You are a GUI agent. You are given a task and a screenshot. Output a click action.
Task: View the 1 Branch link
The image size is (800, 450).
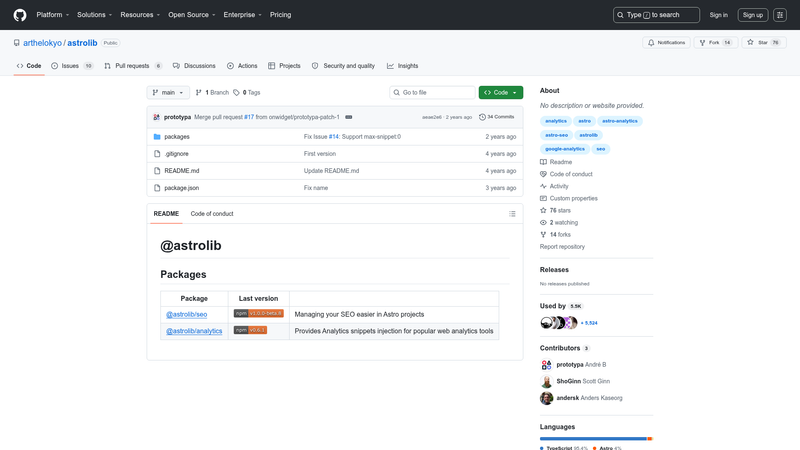pos(212,92)
